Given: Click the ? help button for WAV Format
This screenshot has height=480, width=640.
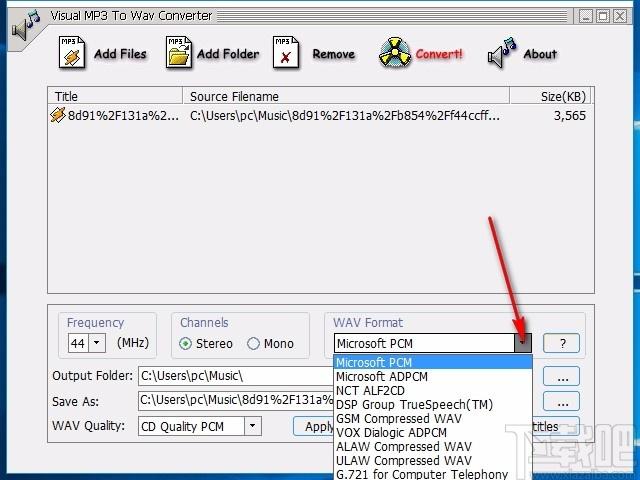Looking at the screenshot, I should click(561, 343).
